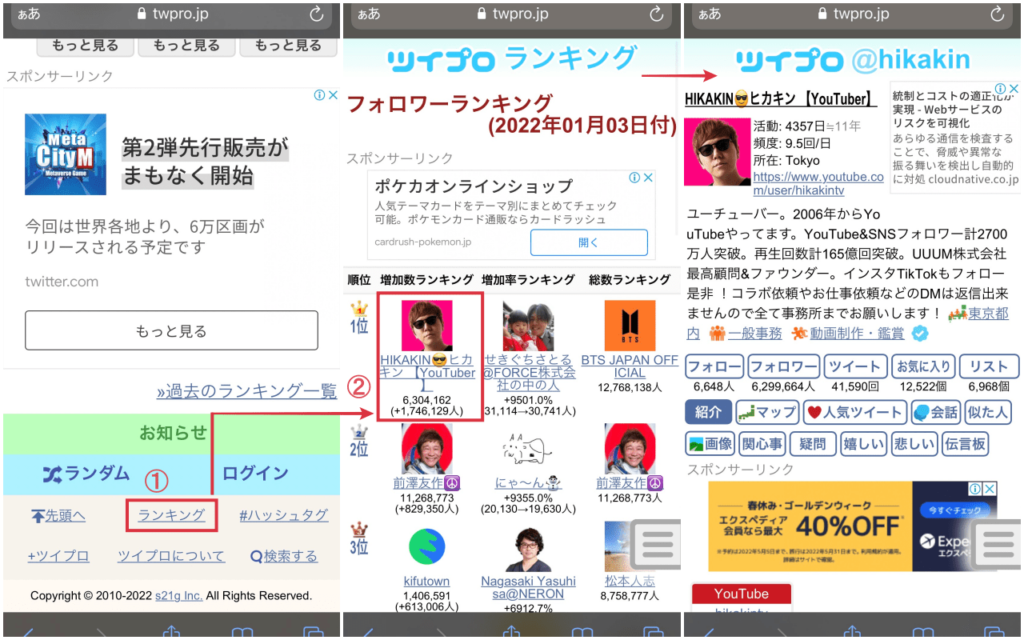Open the お知らせ section

pyautogui.click(x=172, y=432)
